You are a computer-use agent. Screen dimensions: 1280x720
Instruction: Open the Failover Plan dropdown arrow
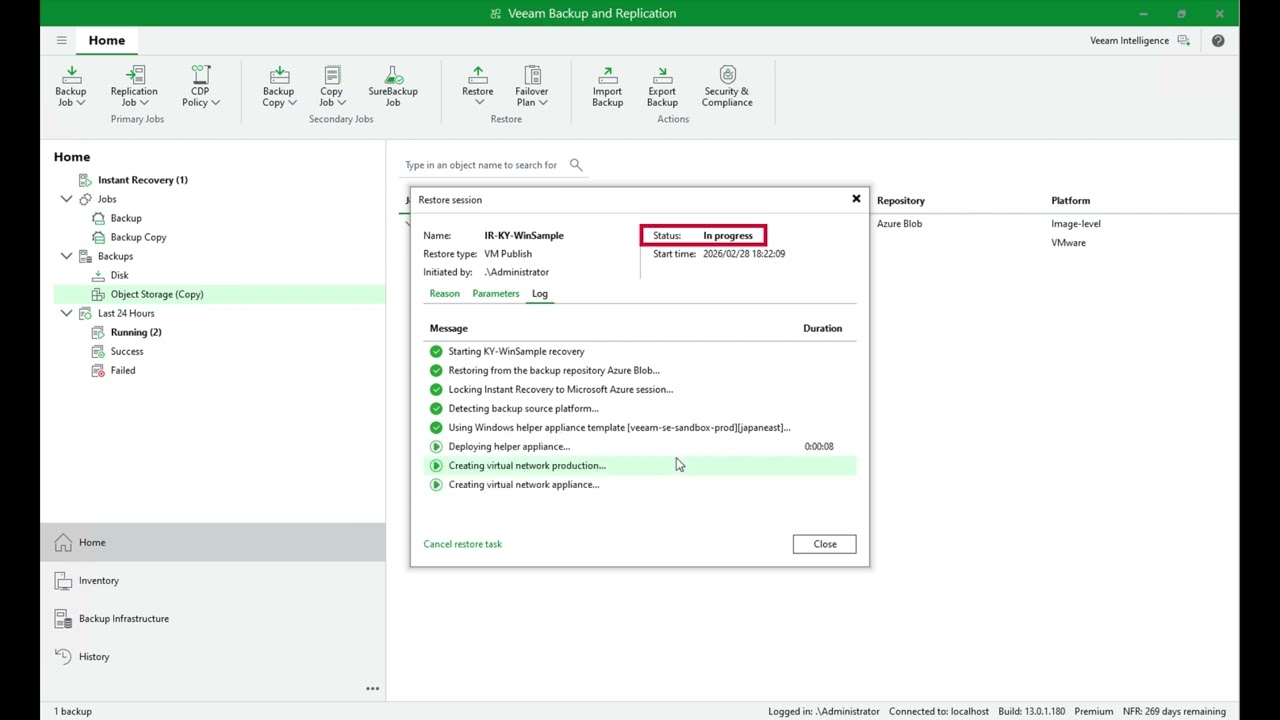click(x=542, y=103)
